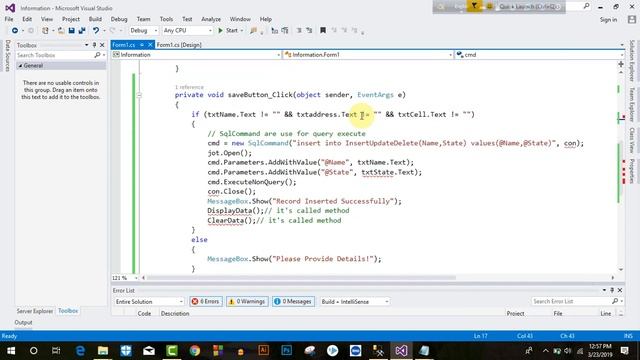
Task: Open the Toolbox window position dropdown
Action: (87, 45)
